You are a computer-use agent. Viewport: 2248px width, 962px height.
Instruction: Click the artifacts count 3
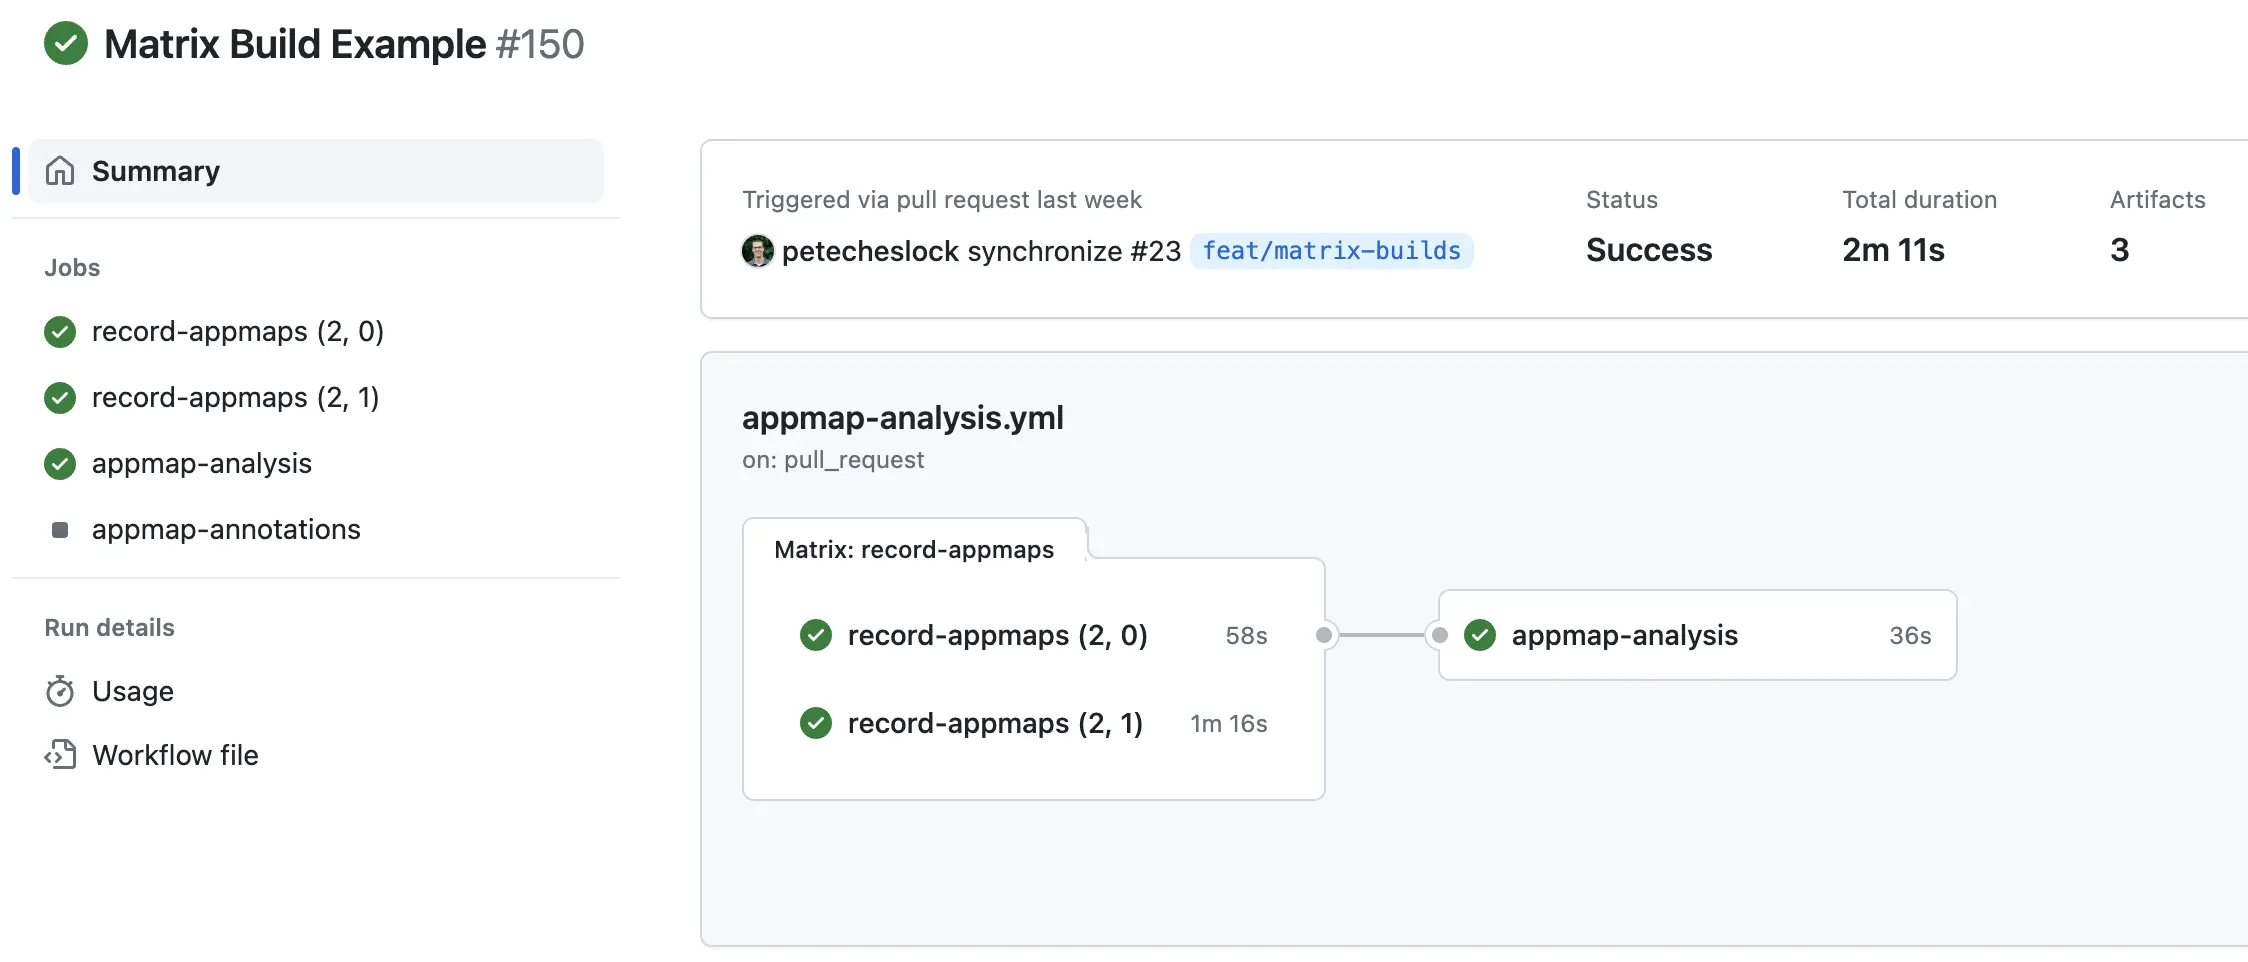(x=2119, y=250)
